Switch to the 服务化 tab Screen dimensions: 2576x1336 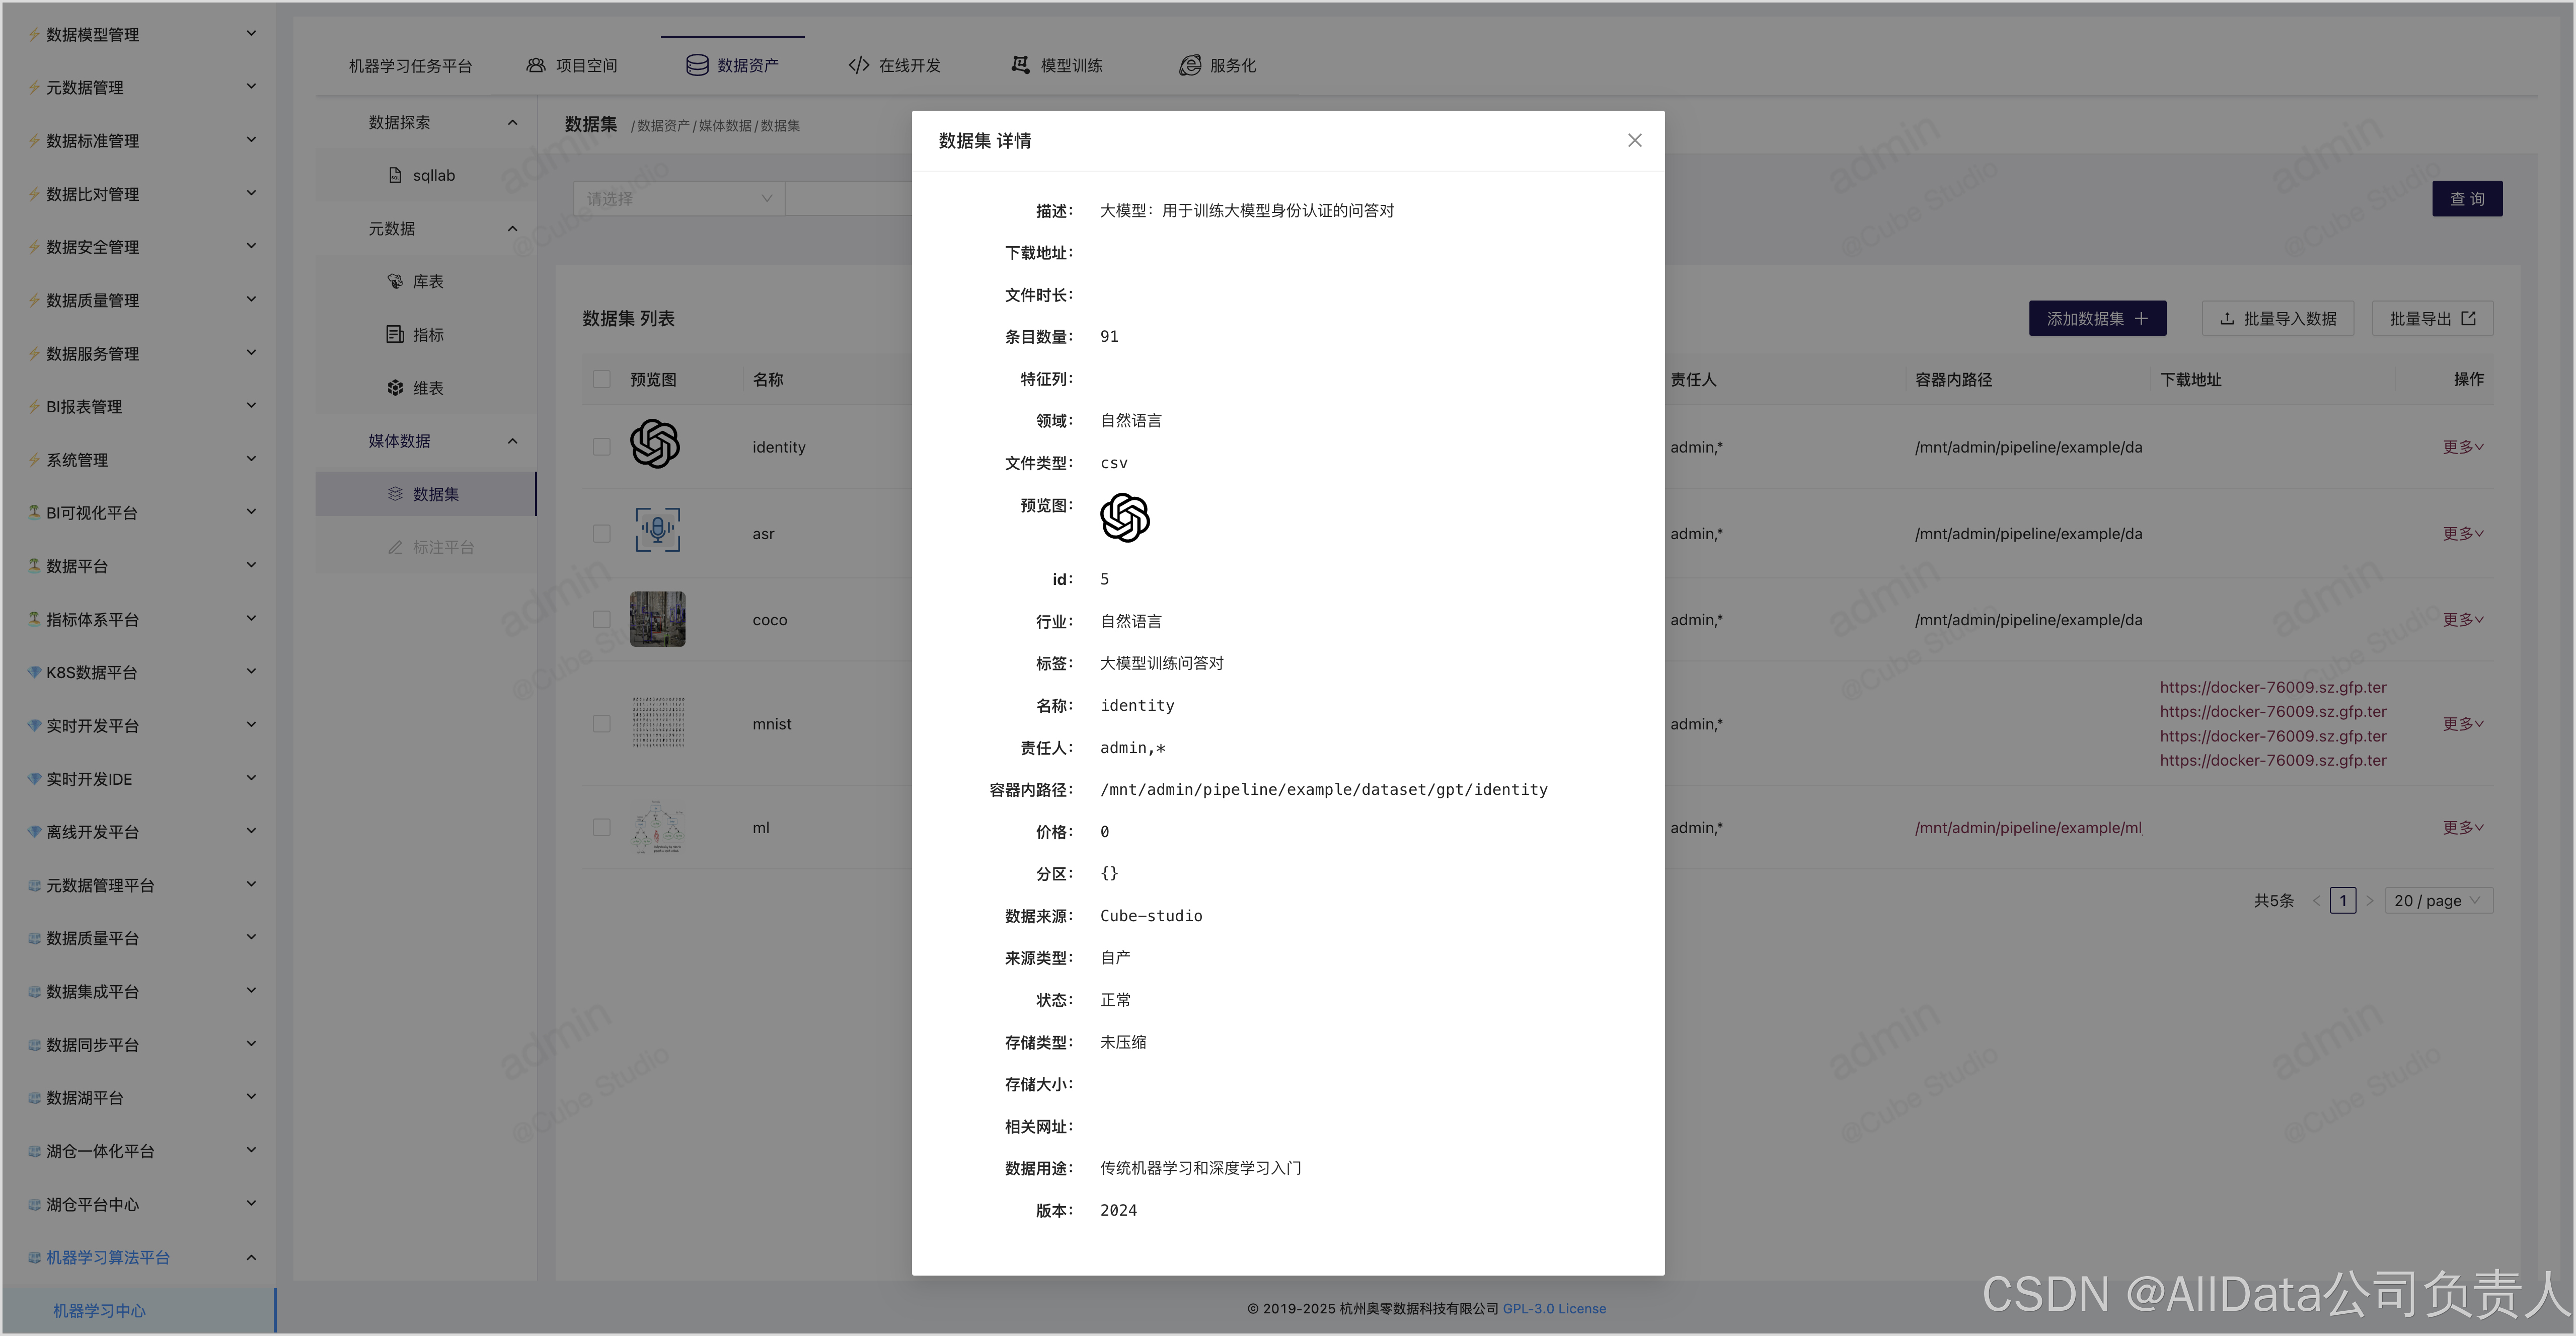pyautogui.click(x=1217, y=65)
